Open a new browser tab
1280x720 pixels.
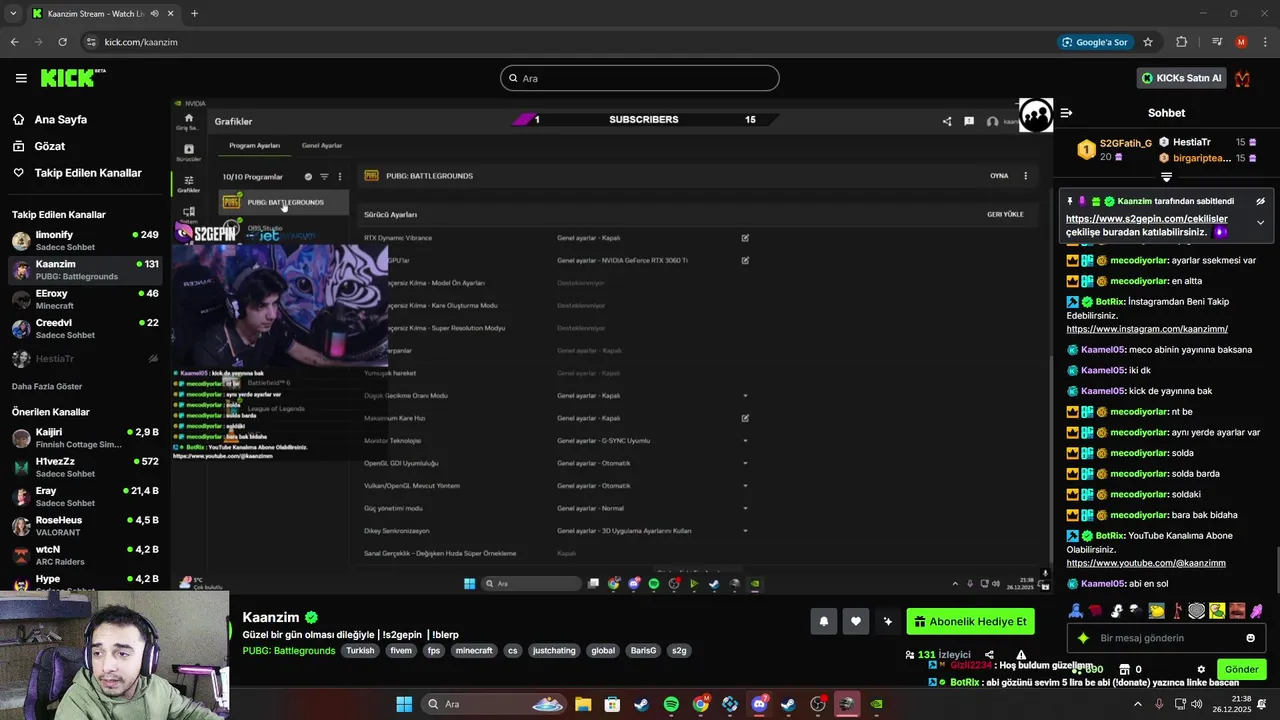pyautogui.click(x=194, y=14)
